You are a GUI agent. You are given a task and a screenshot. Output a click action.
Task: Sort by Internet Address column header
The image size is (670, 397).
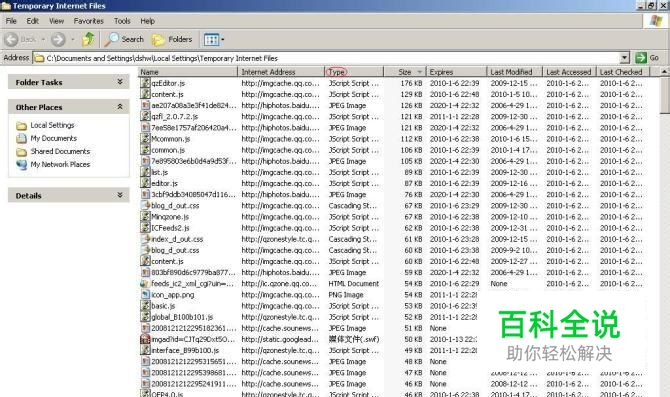point(281,72)
